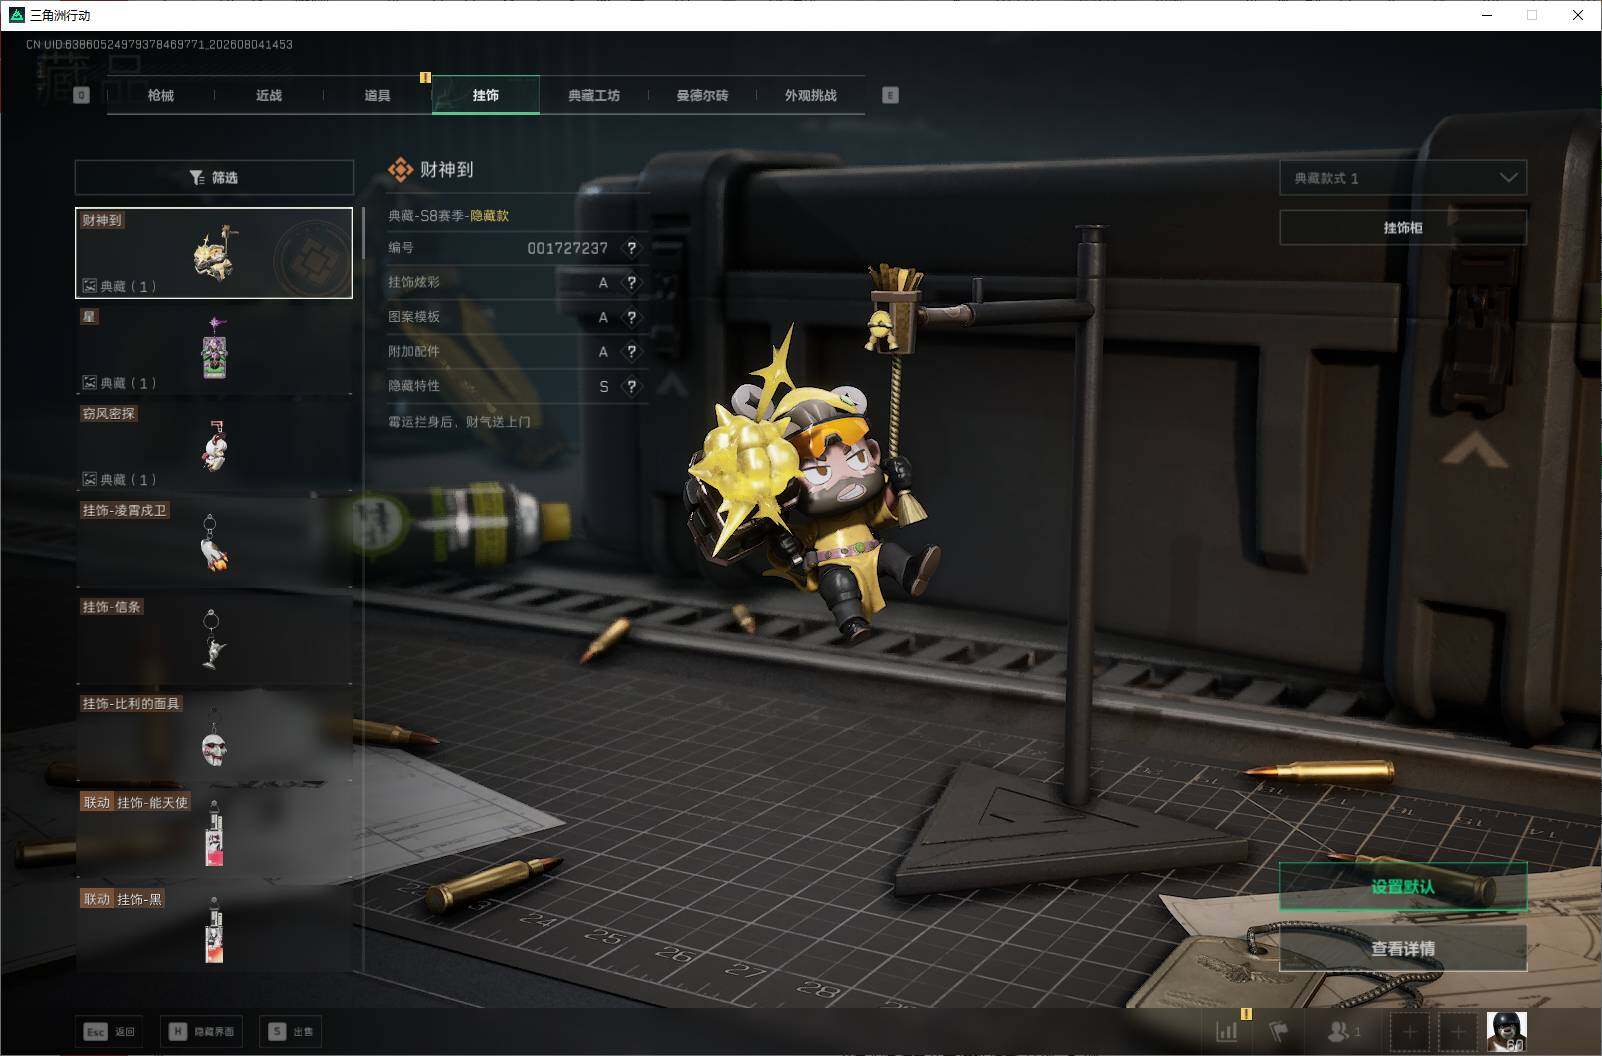Select the 窃风密探 charm in the list

214,446
